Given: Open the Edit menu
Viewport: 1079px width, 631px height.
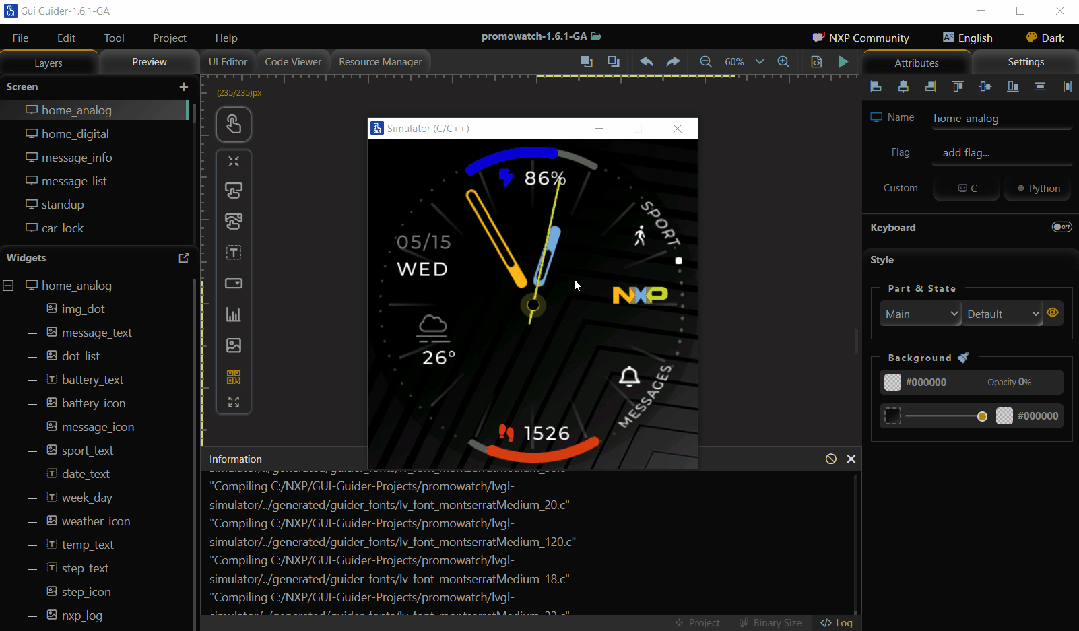Looking at the screenshot, I should tap(66, 38).
